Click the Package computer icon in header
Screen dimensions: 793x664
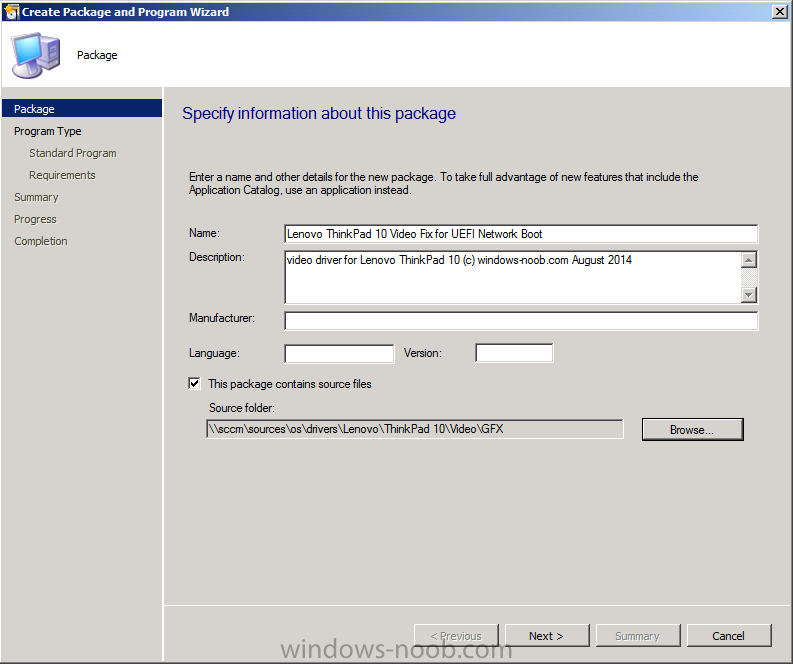[36, 55]
